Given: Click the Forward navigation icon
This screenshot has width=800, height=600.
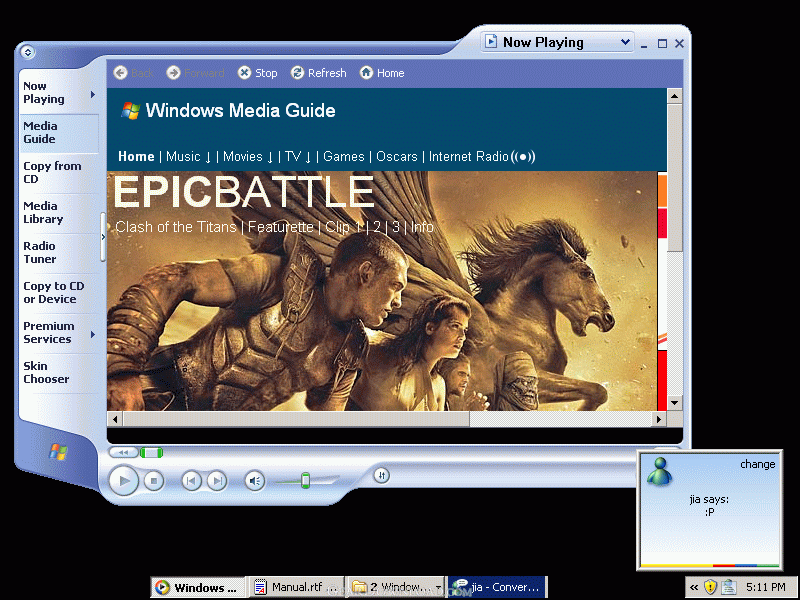Looking at the screenshot, I should [x=173, y=73].
